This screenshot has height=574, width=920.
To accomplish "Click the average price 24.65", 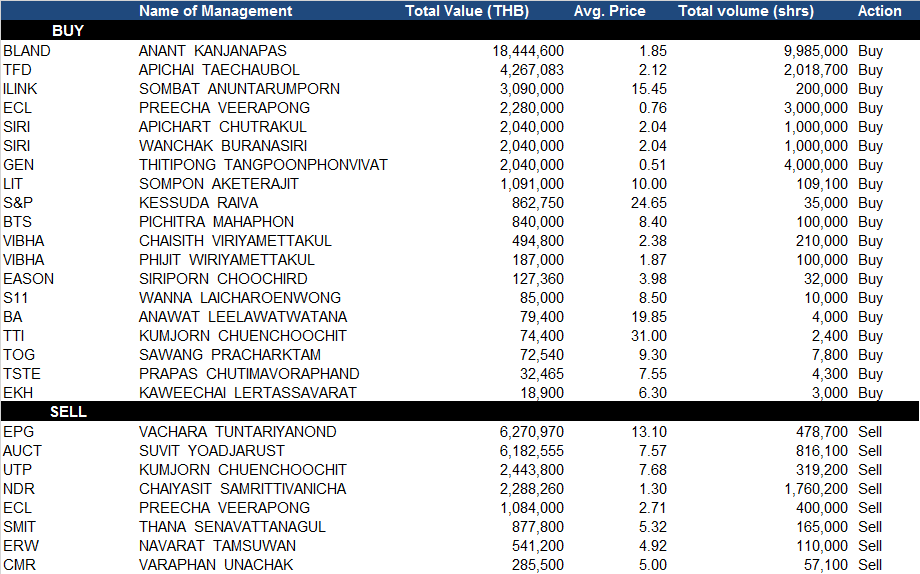I will click(x=649, y=202).
